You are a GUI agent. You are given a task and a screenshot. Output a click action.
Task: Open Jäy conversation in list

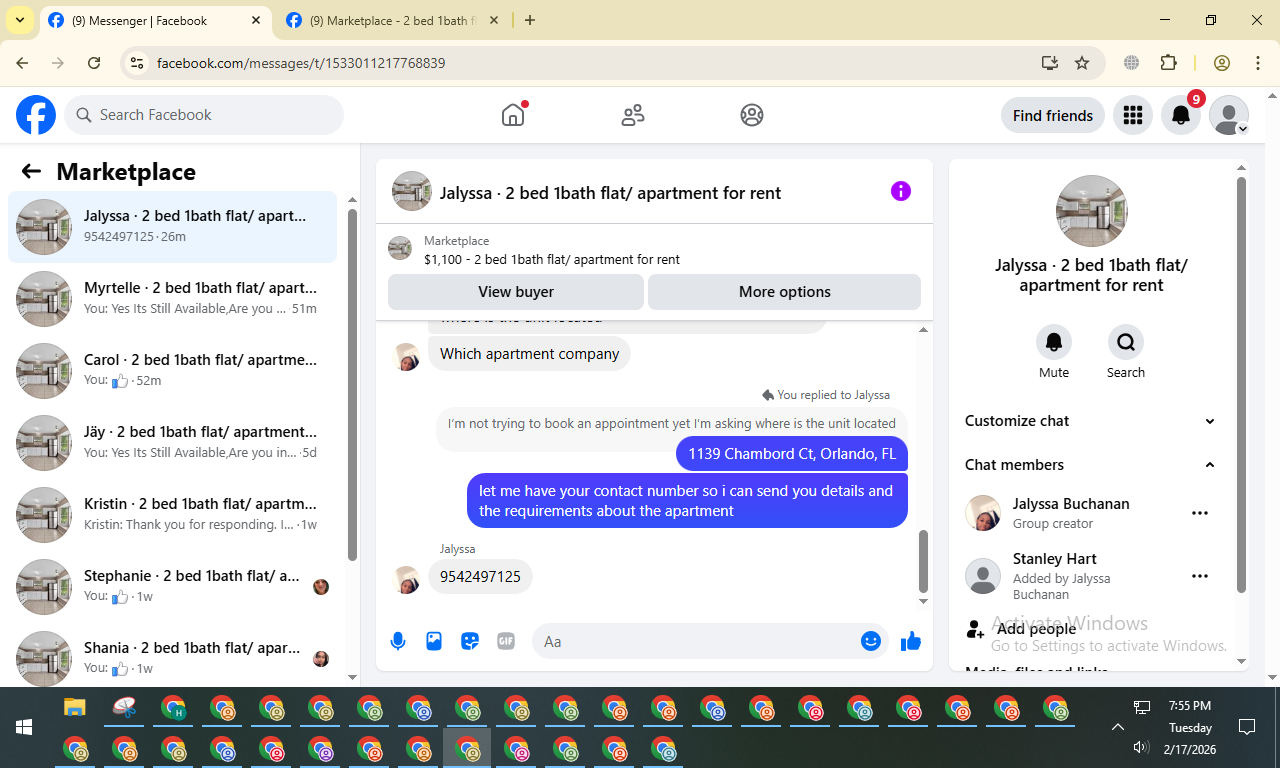173,443
